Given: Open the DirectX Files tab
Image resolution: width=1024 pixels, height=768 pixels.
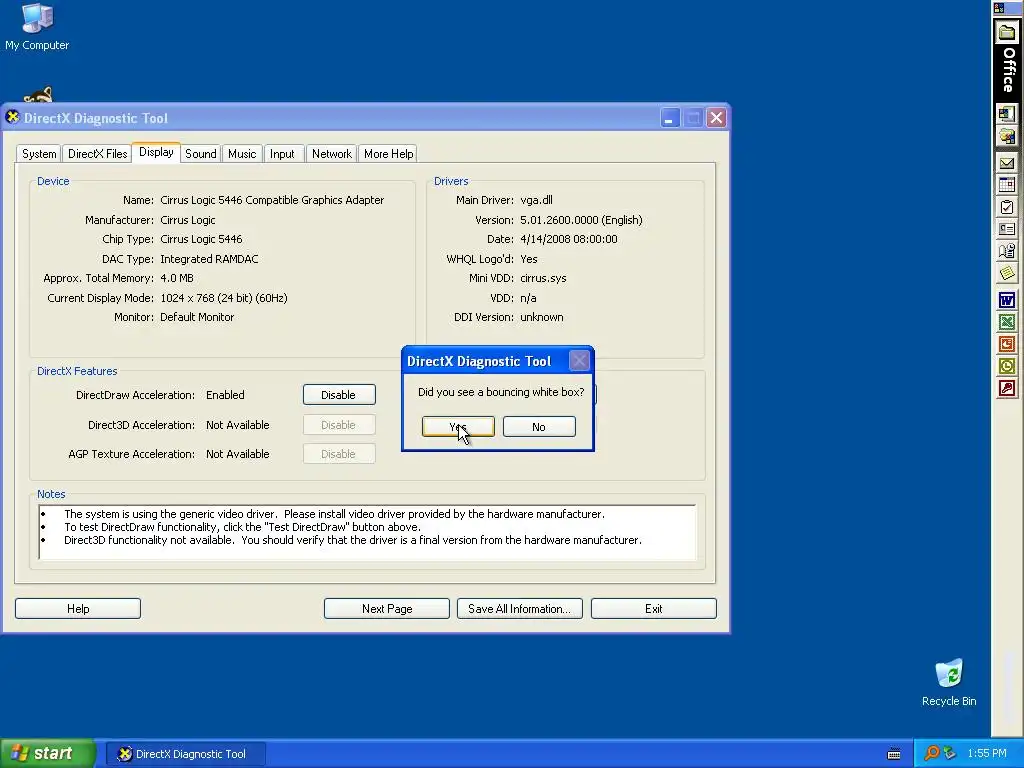Looking at the screenshot, I should coord(97,153).
